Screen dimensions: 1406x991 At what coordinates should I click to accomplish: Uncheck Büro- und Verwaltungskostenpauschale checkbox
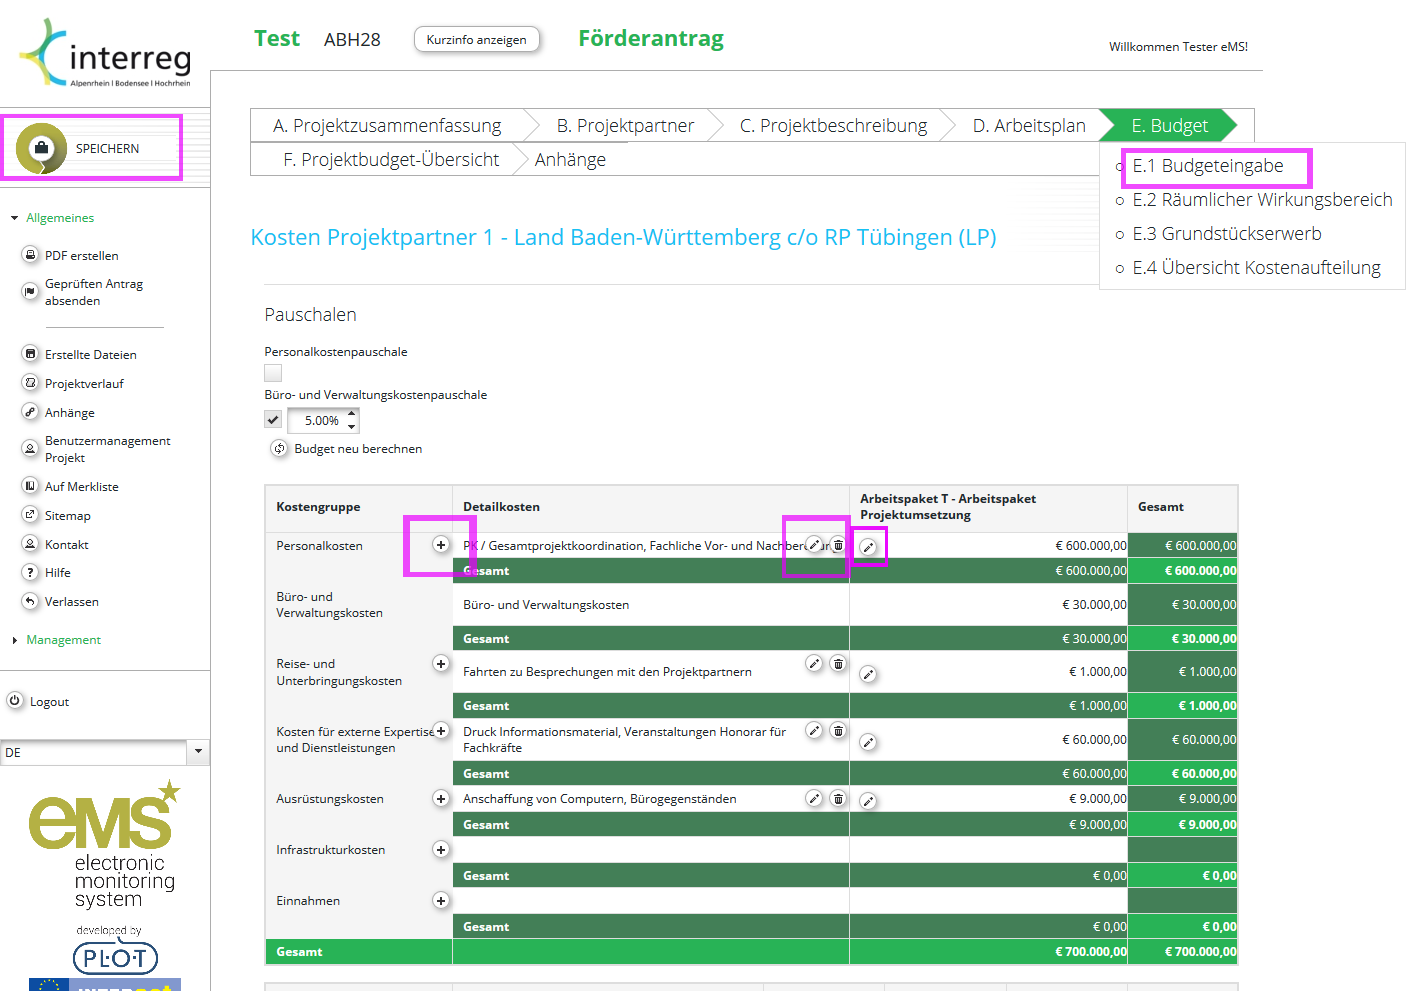tap(273, 419)
